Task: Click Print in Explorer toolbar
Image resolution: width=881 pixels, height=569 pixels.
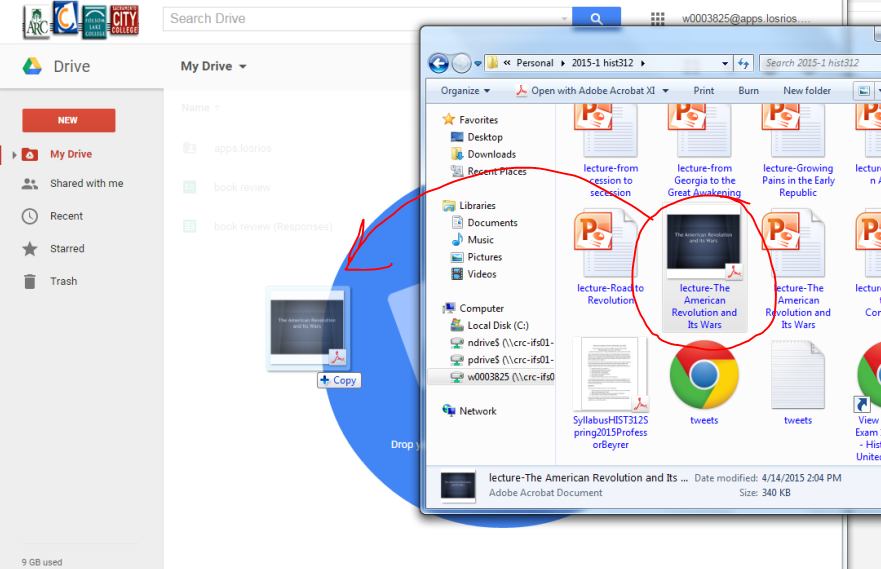Action: pos(703,90)
